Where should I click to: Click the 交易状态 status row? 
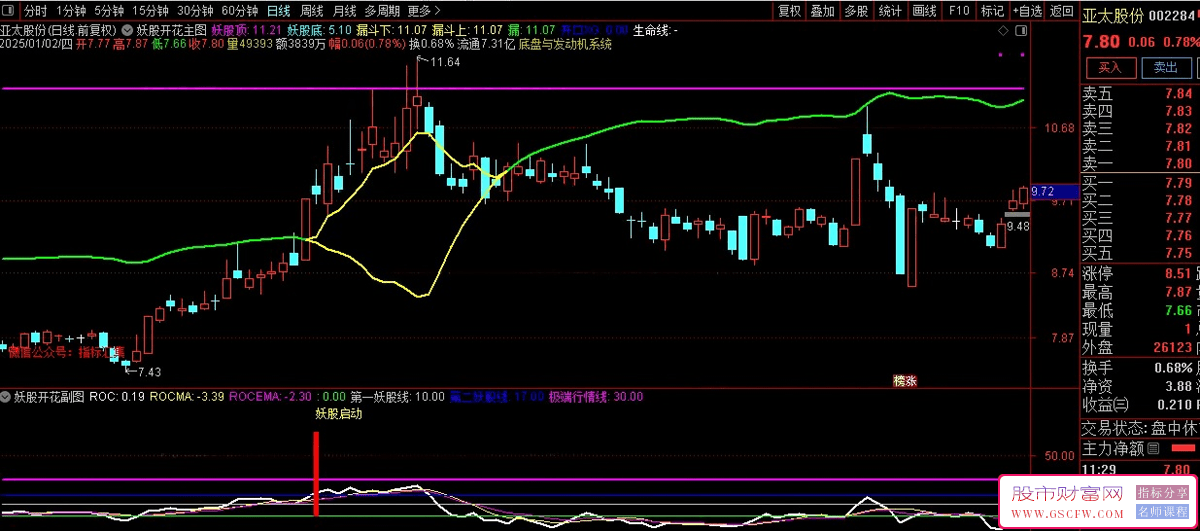pyautogui.click(x=1140, y=428)
